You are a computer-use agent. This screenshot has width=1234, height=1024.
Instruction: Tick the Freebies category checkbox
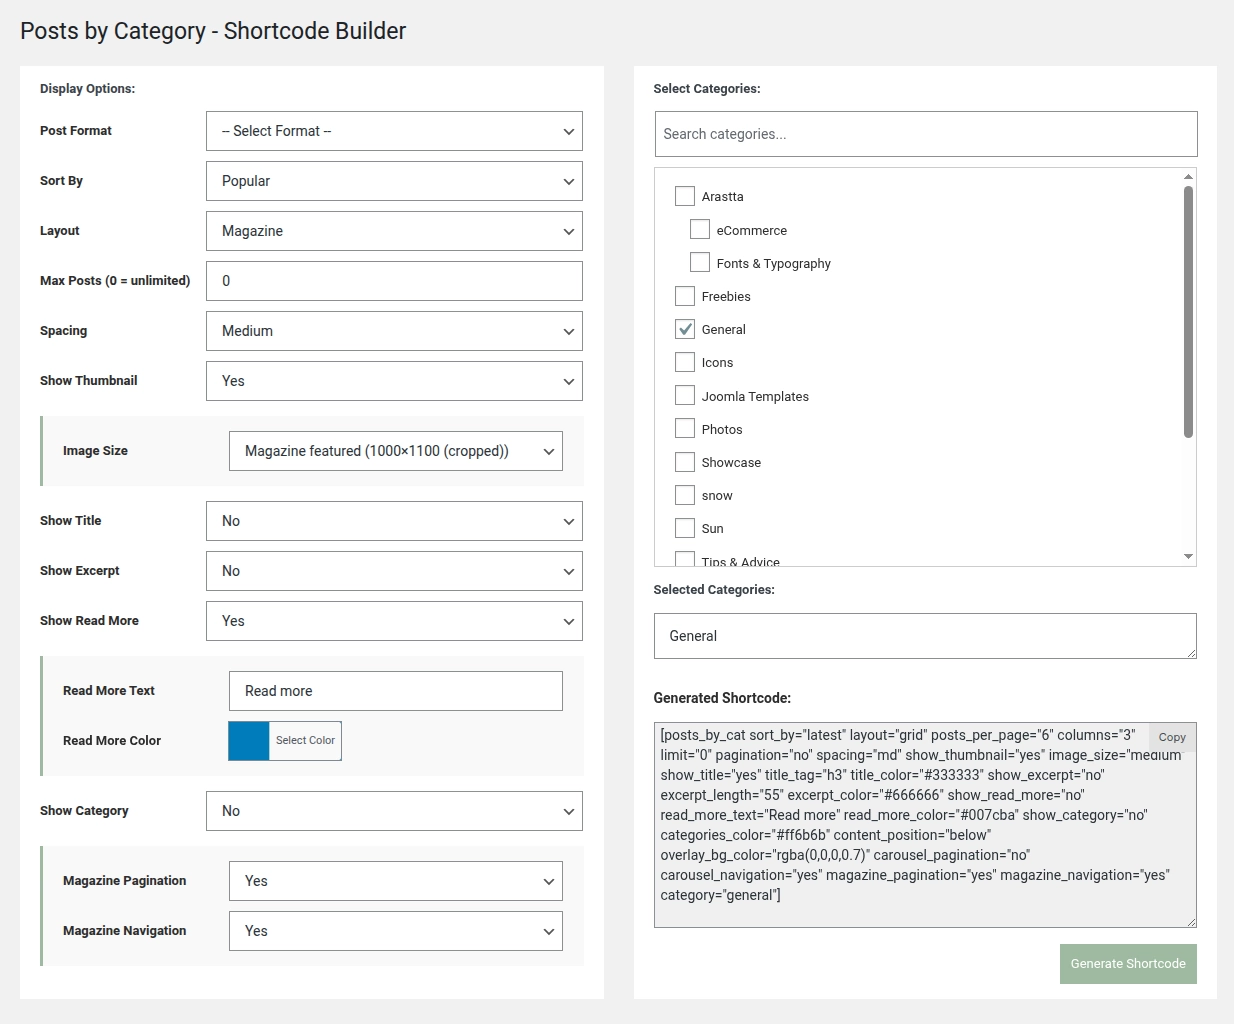(685, 296)
